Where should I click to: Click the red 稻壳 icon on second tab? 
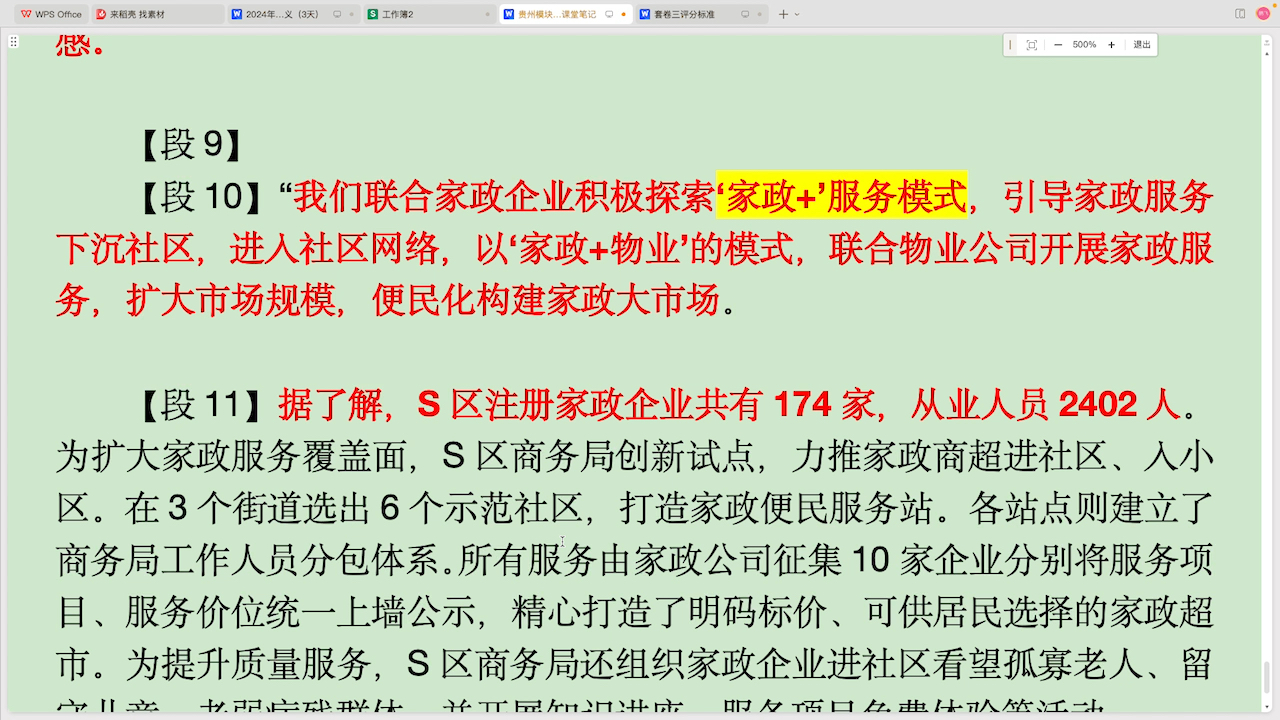click(102, 15)
